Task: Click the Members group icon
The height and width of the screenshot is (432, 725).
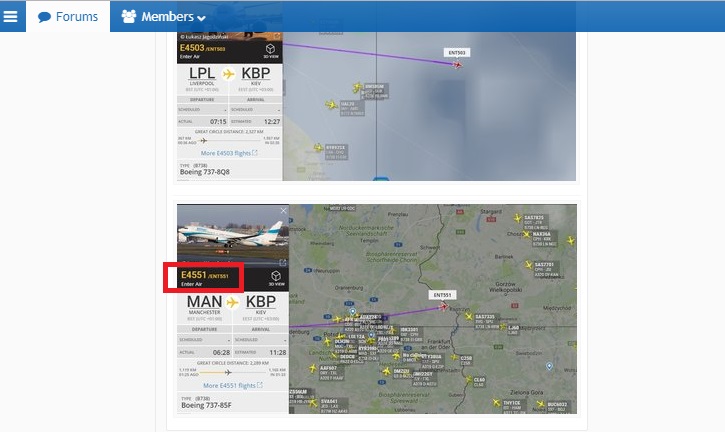Action: tap(129, 17)
